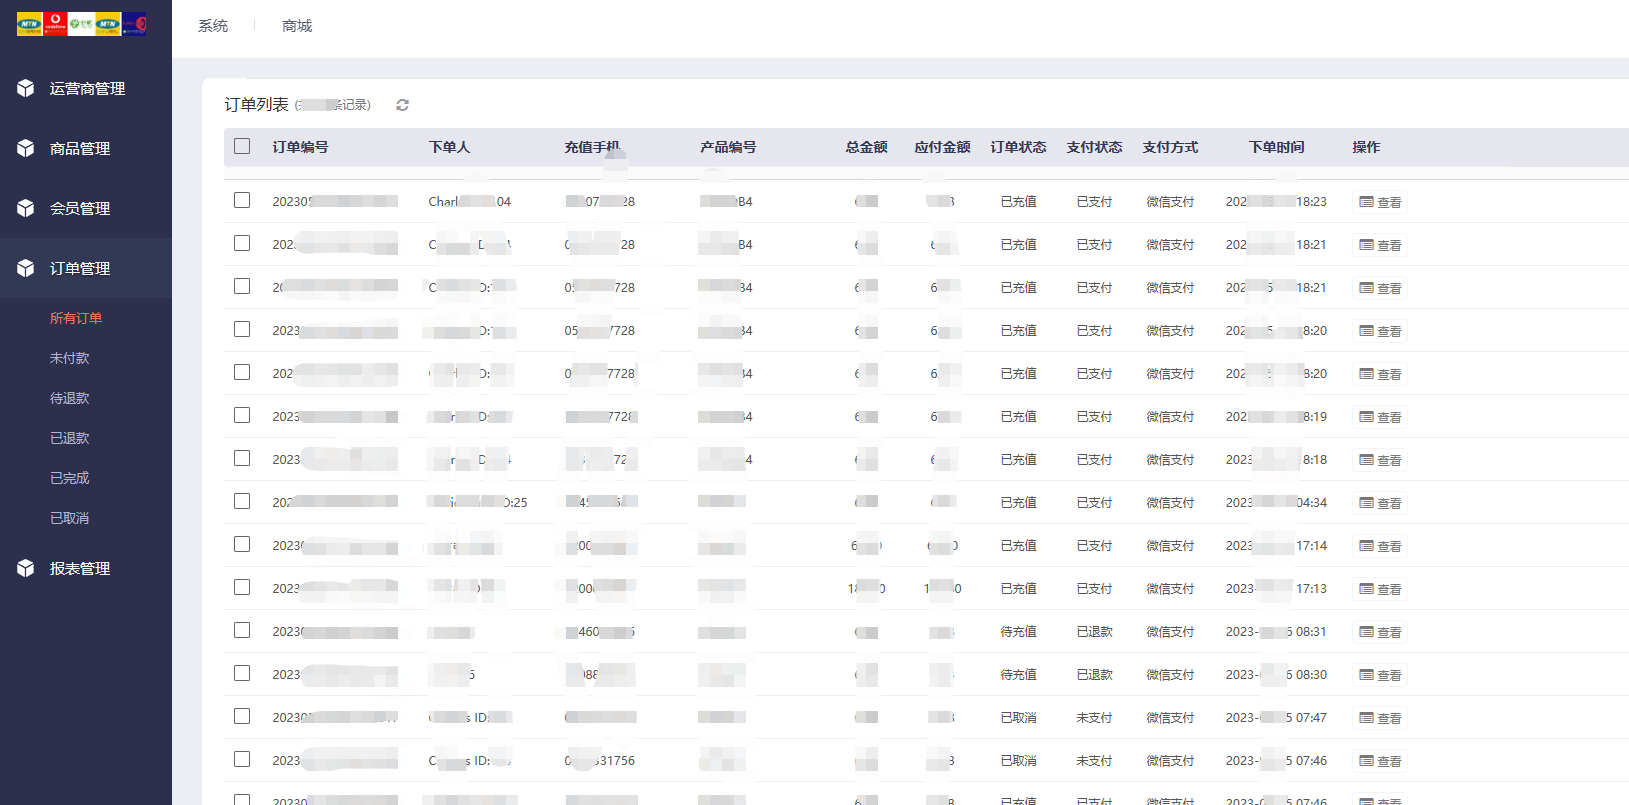
Task: Click the cube icon next to 订单管理
Action: 26,268
